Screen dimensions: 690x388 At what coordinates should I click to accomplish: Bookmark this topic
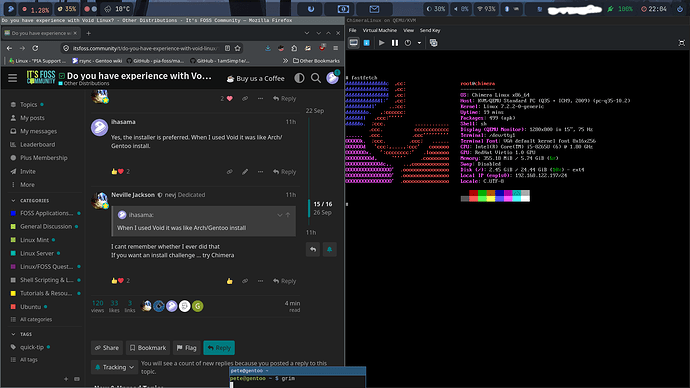148,348
